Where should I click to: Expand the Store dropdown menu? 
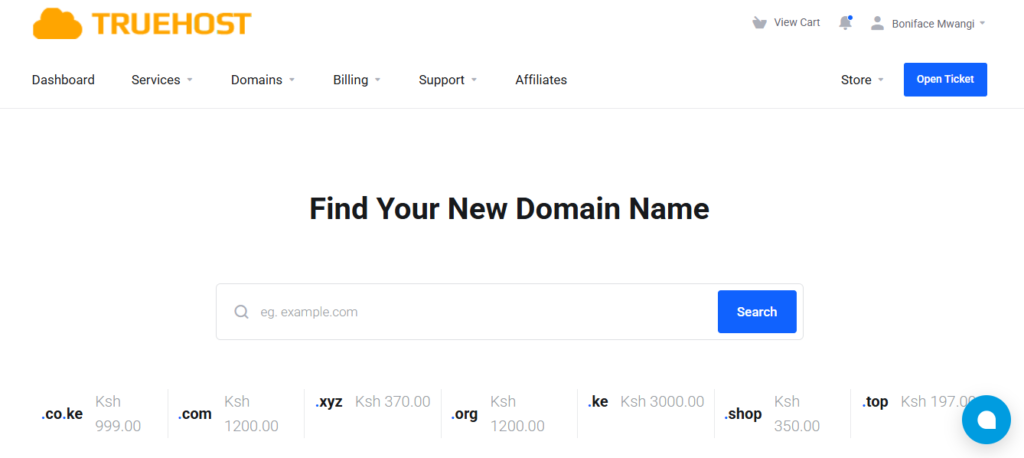862,80
